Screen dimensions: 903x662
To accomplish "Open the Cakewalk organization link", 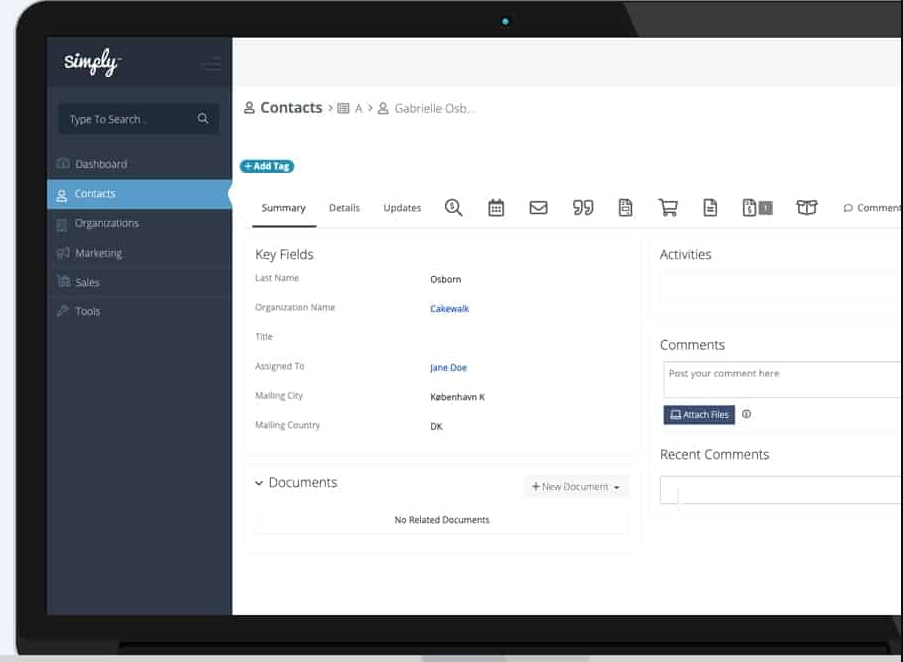I will [449, 309].
